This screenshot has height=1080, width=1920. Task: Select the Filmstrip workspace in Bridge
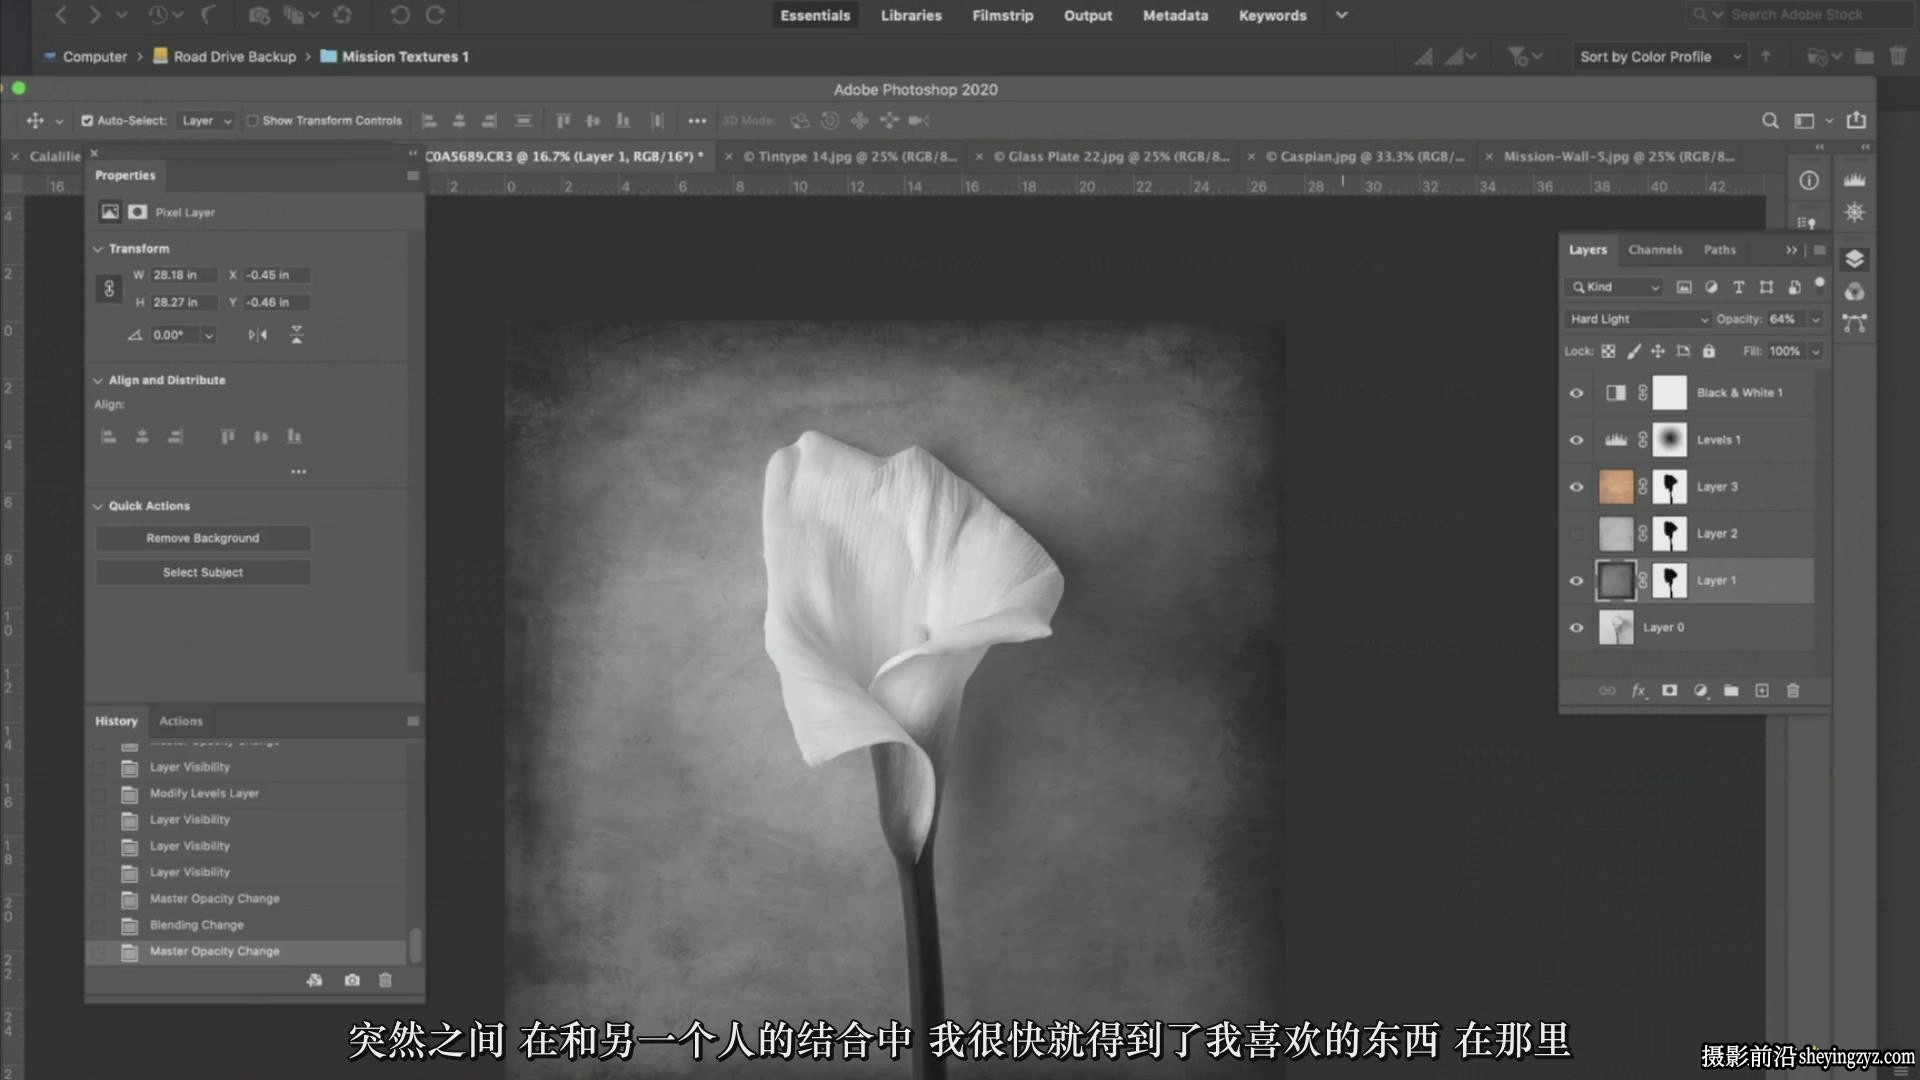1003,16
